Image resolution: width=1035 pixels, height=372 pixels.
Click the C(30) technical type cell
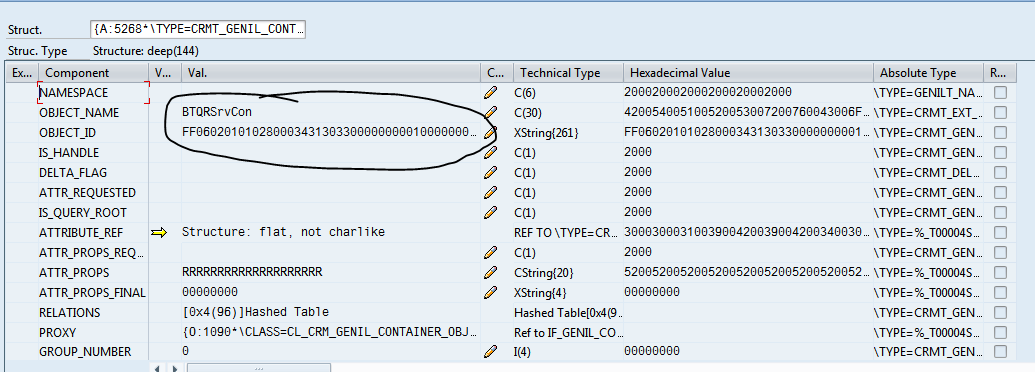(568, 113)
